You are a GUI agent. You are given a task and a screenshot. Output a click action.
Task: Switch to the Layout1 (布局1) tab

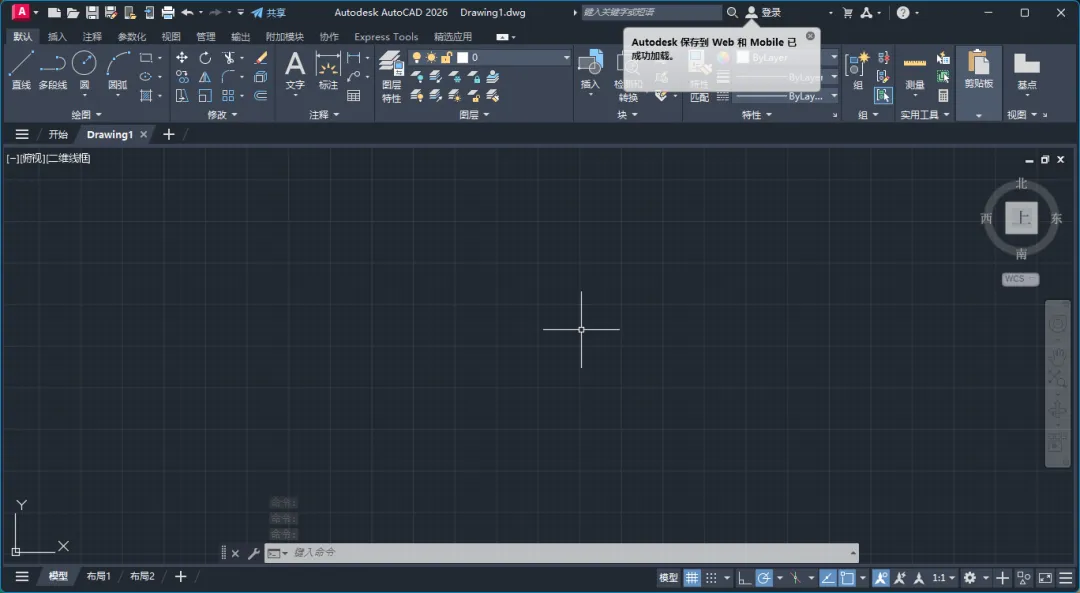tap(98, 576)
